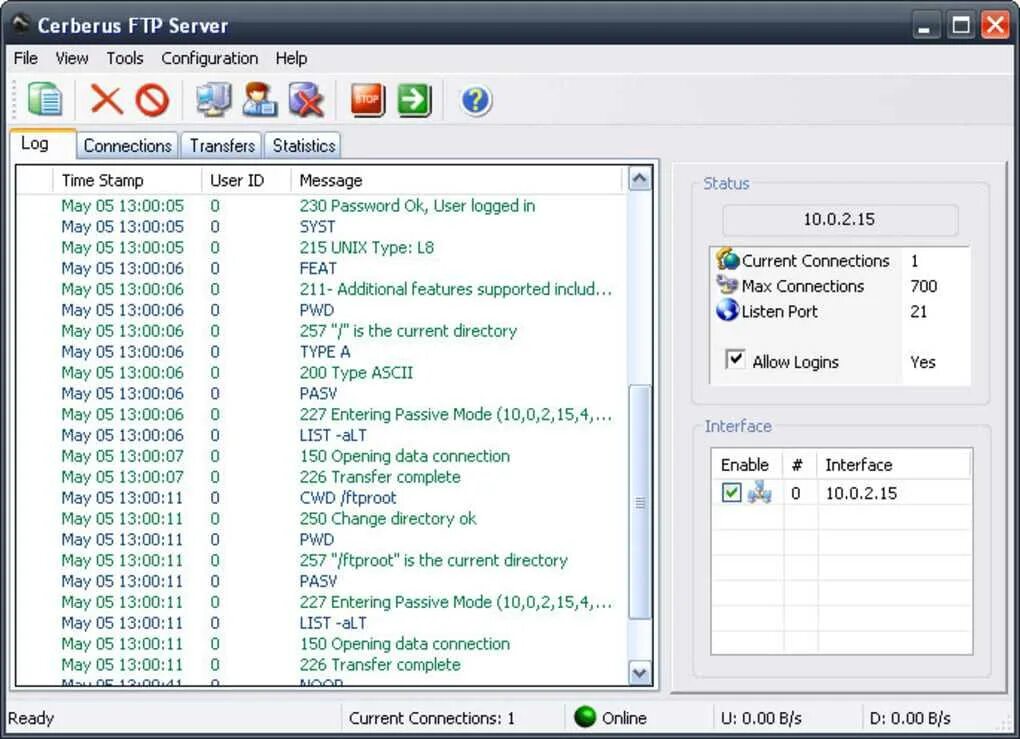Image resolution: width=1020 pixels, height=739 pixels.
Task: Open the File menu
Action: [25, 59]
